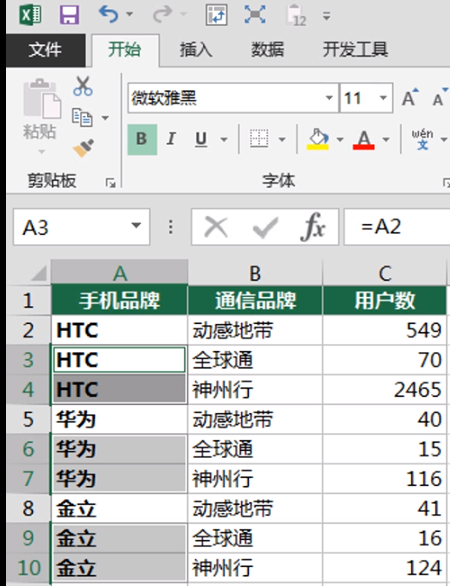Select row 5 header
450x586 pixels.
point(28,419)
